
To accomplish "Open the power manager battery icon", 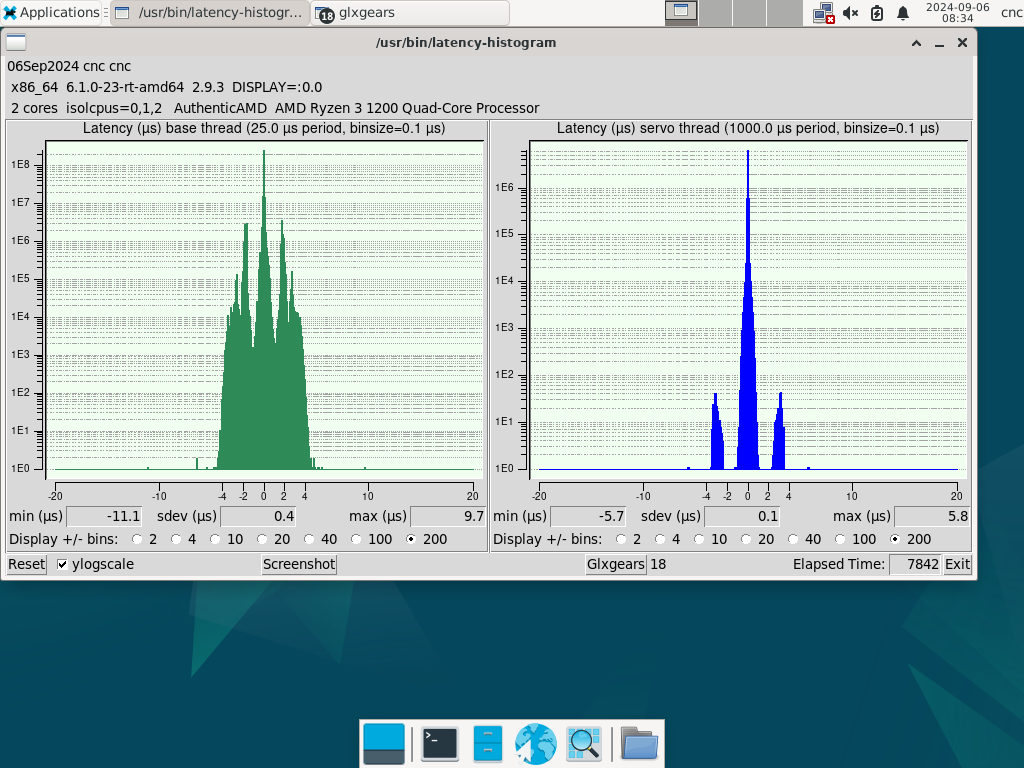I will [x=877, y=13].
